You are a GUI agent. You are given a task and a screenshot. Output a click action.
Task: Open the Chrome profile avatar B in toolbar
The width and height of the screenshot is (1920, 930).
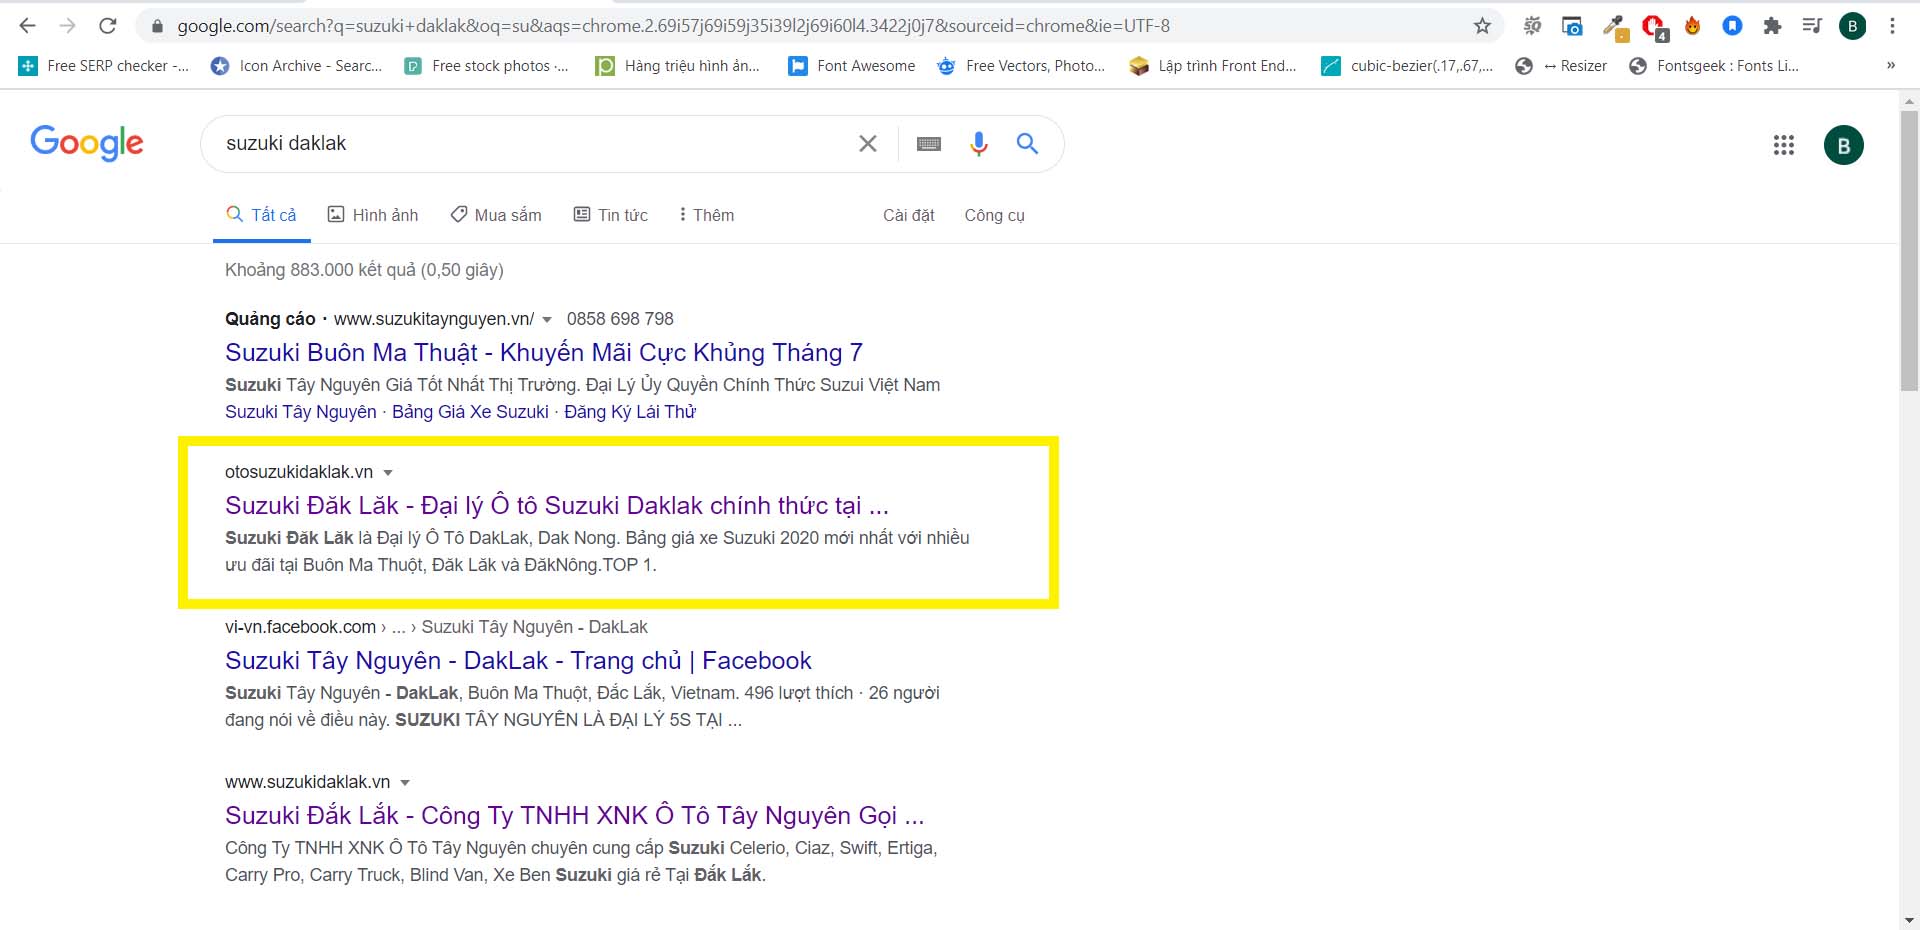pos(1852,26)
